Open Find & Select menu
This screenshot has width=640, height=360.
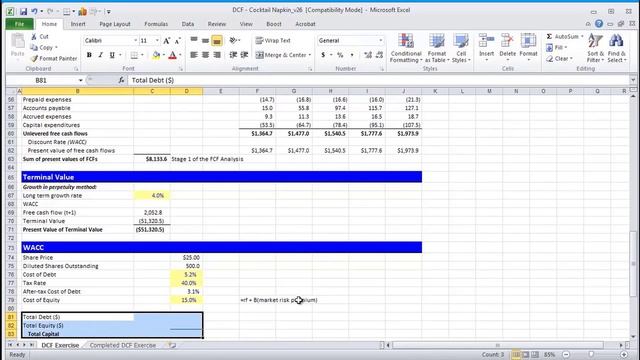click(x=616, y=48)
